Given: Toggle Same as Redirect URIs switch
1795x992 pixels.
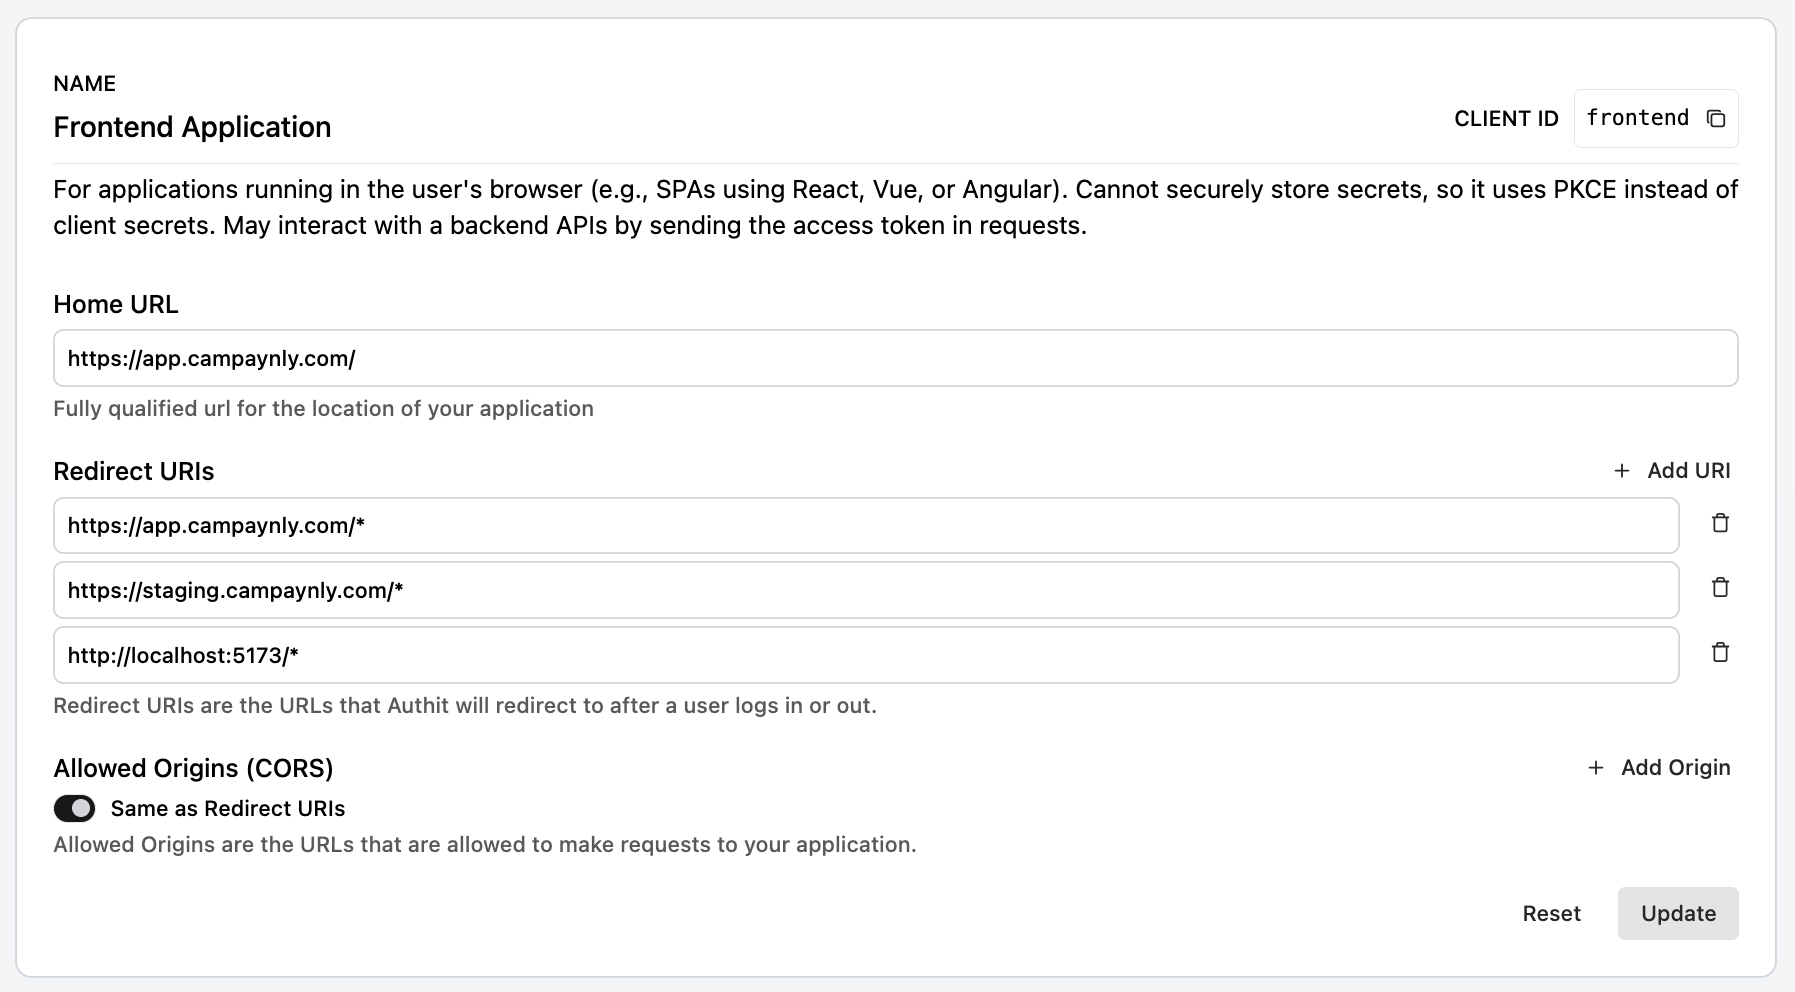Looking at the screenshot, I should click(75, 808).
